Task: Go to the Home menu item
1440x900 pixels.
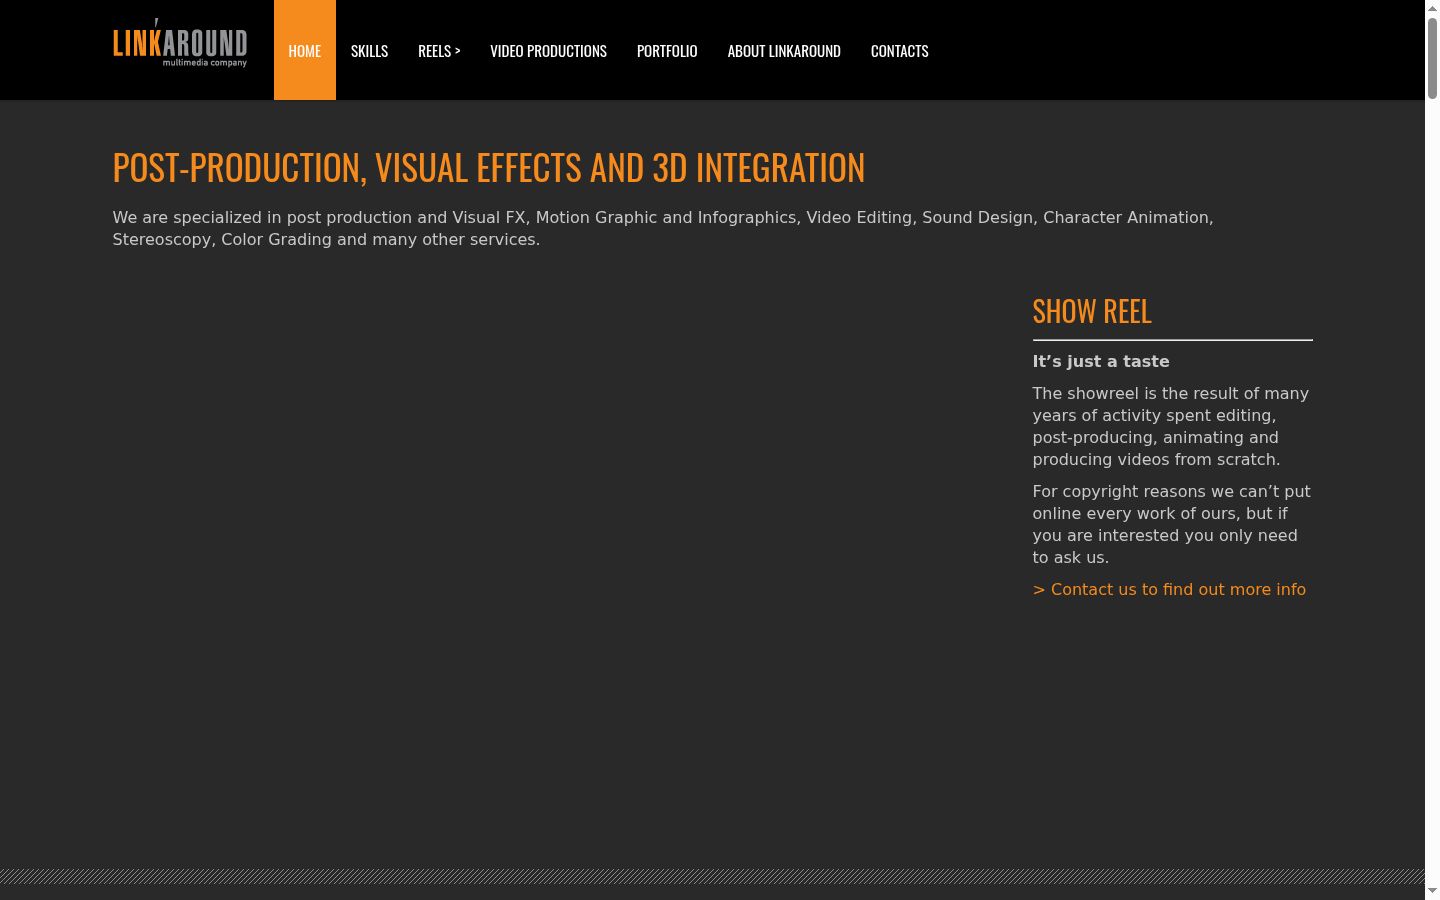Action: coord(305,50)
